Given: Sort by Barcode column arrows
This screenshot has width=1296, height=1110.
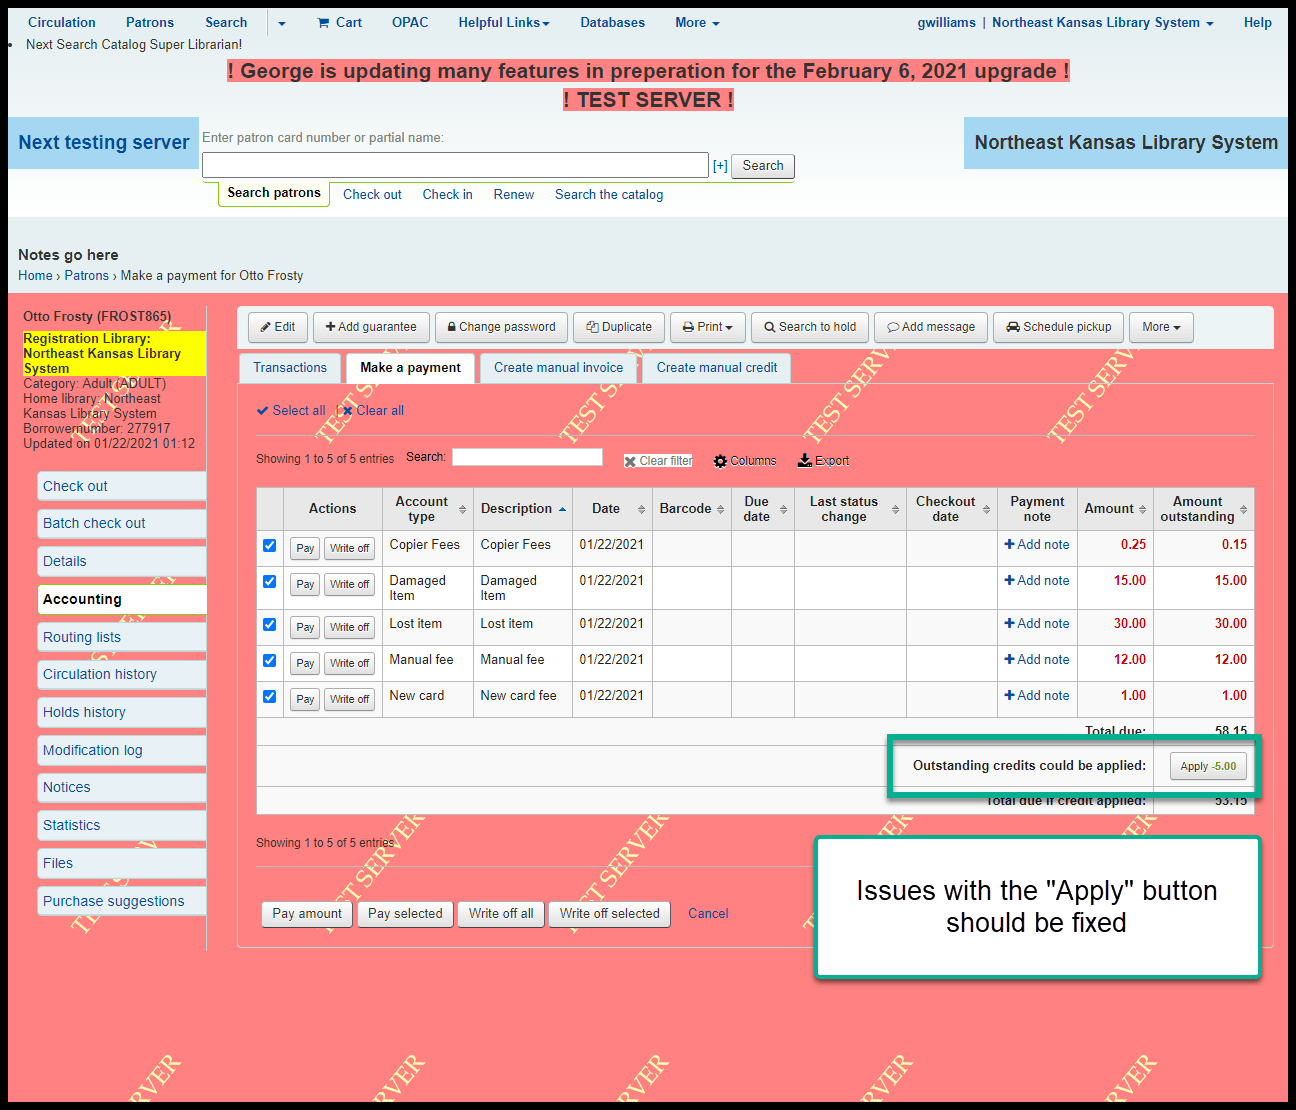Looking at the screenshot, I should pyautogui.click(x=720, y=509).
